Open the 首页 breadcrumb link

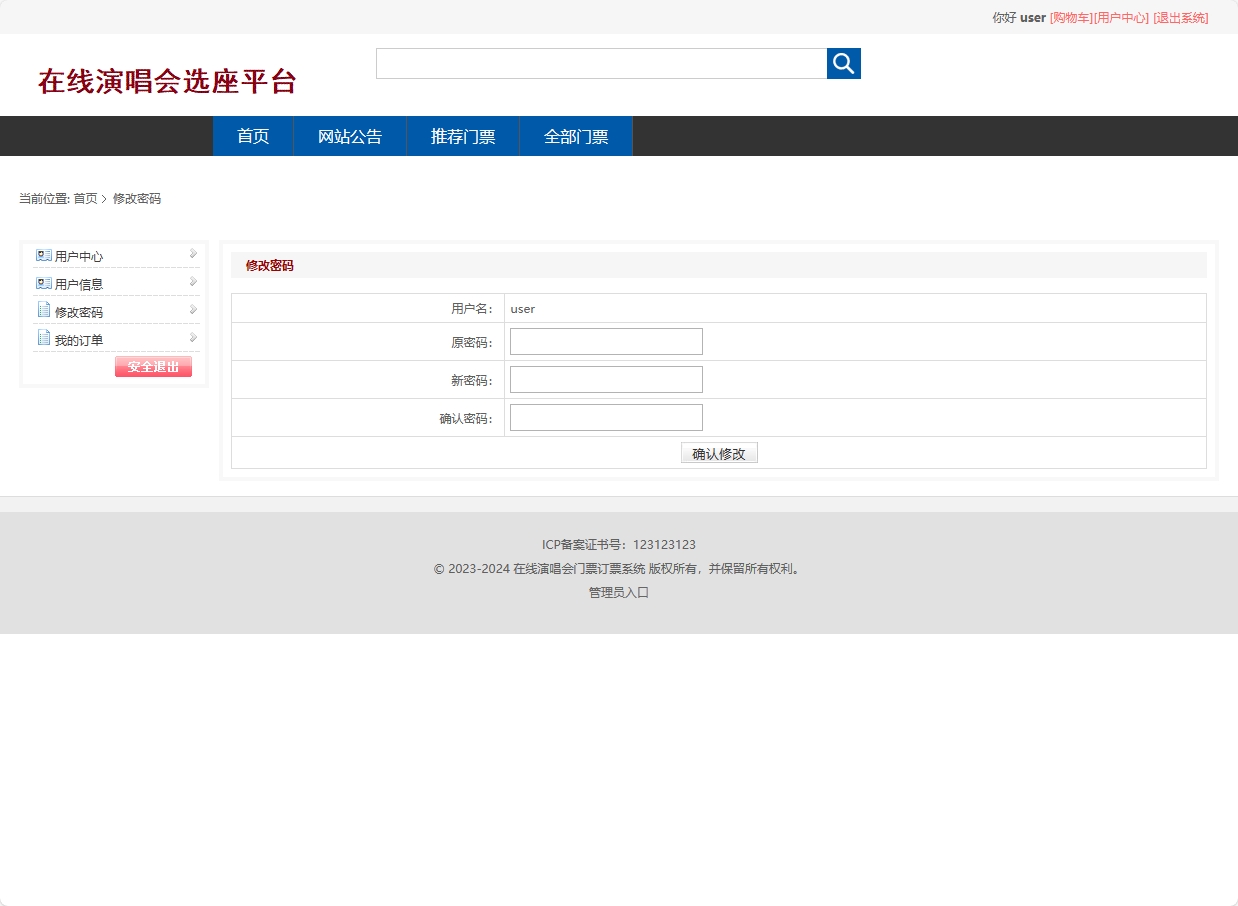pyautogui.click(x=85, y=198)
